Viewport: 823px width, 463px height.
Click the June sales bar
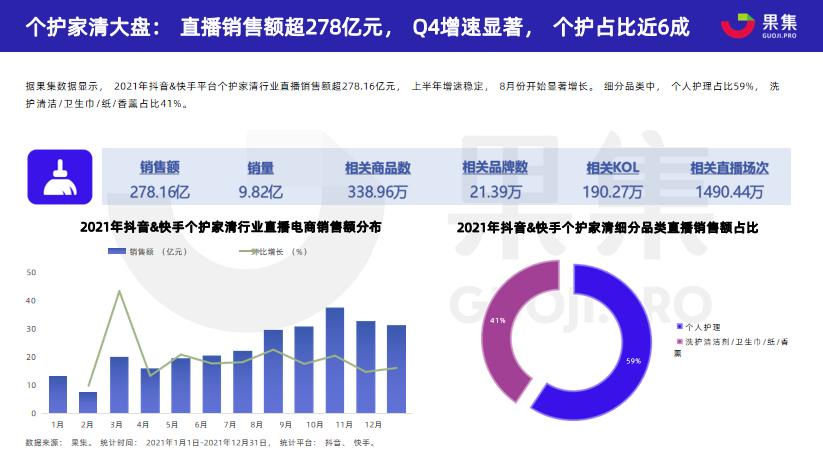212,384
